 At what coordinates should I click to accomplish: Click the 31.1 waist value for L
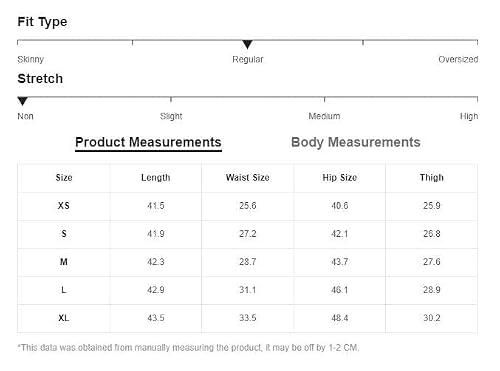pos(248,290)
